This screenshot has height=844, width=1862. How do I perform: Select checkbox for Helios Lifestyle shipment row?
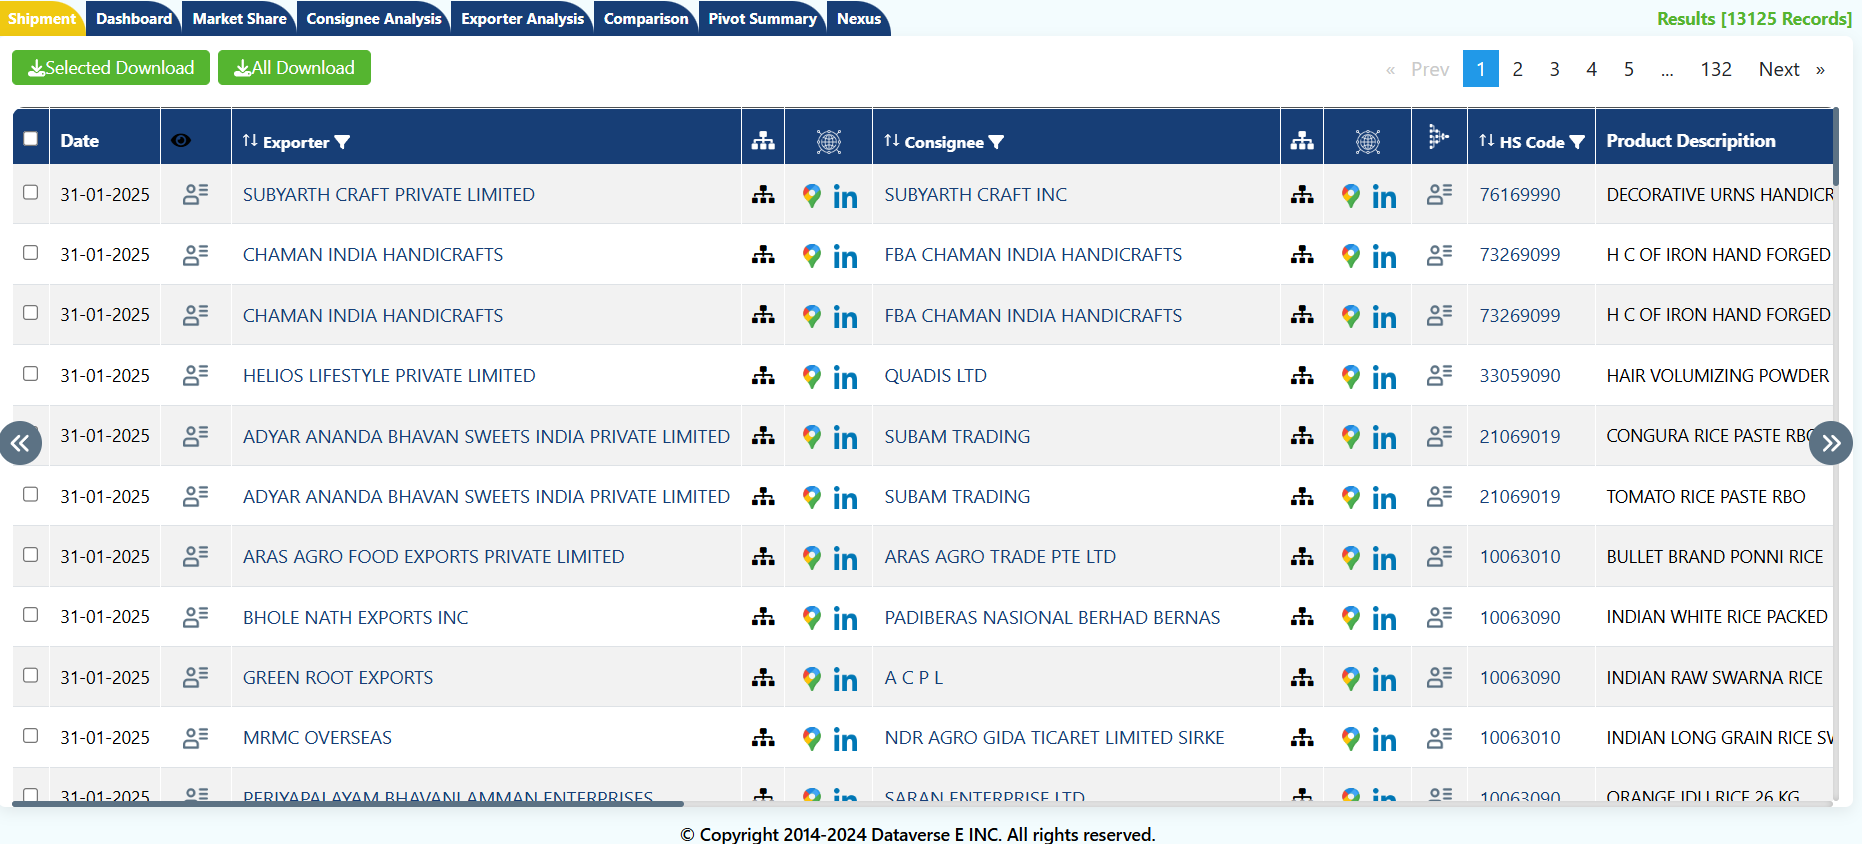(31, 374)
